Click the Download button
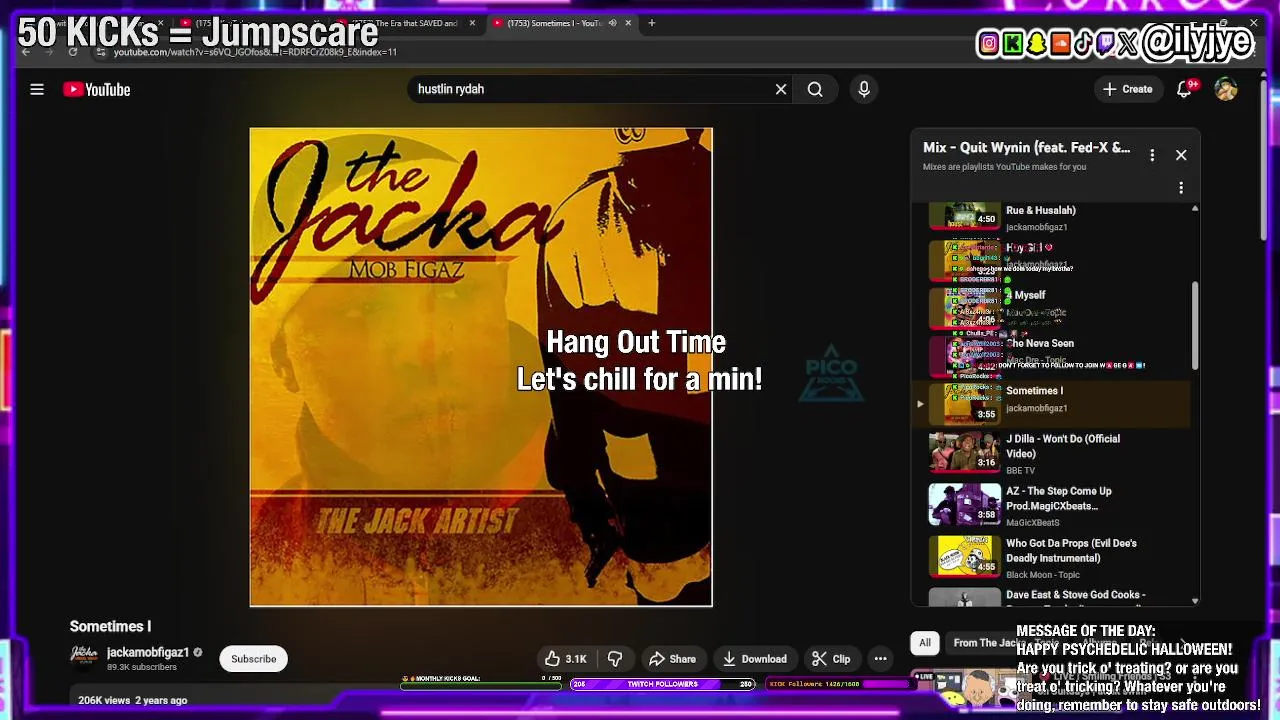 755,659
